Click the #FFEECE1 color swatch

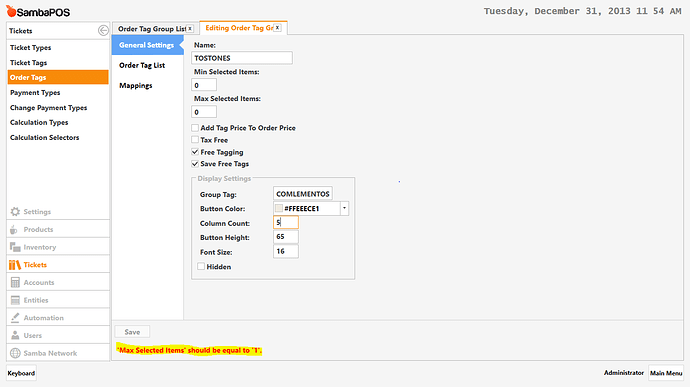click(x=279, y=208)
